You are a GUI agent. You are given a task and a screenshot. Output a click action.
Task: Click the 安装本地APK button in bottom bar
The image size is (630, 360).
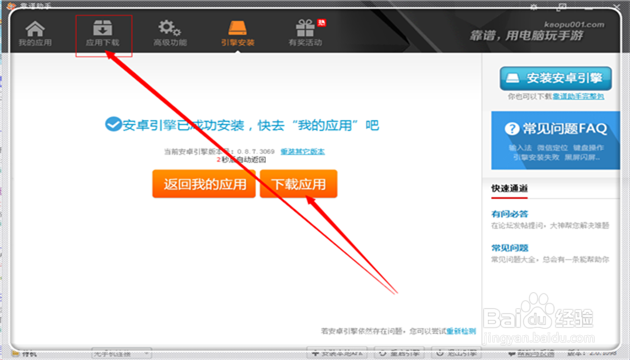[x=337, y=353]
